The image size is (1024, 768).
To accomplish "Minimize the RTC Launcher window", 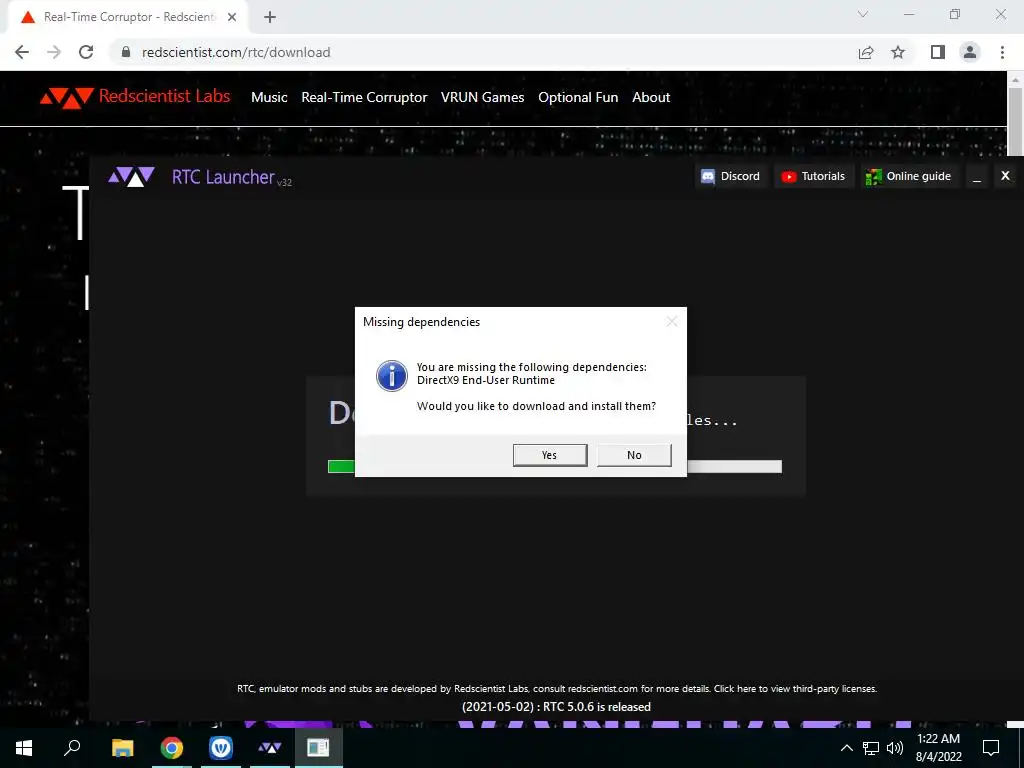I will [977, 176].
